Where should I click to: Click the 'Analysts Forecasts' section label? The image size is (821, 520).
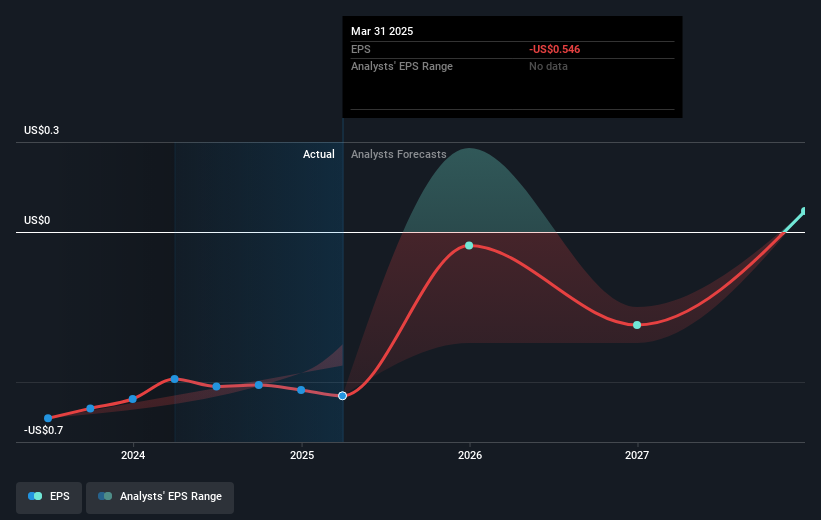click(x=398, y=154)
